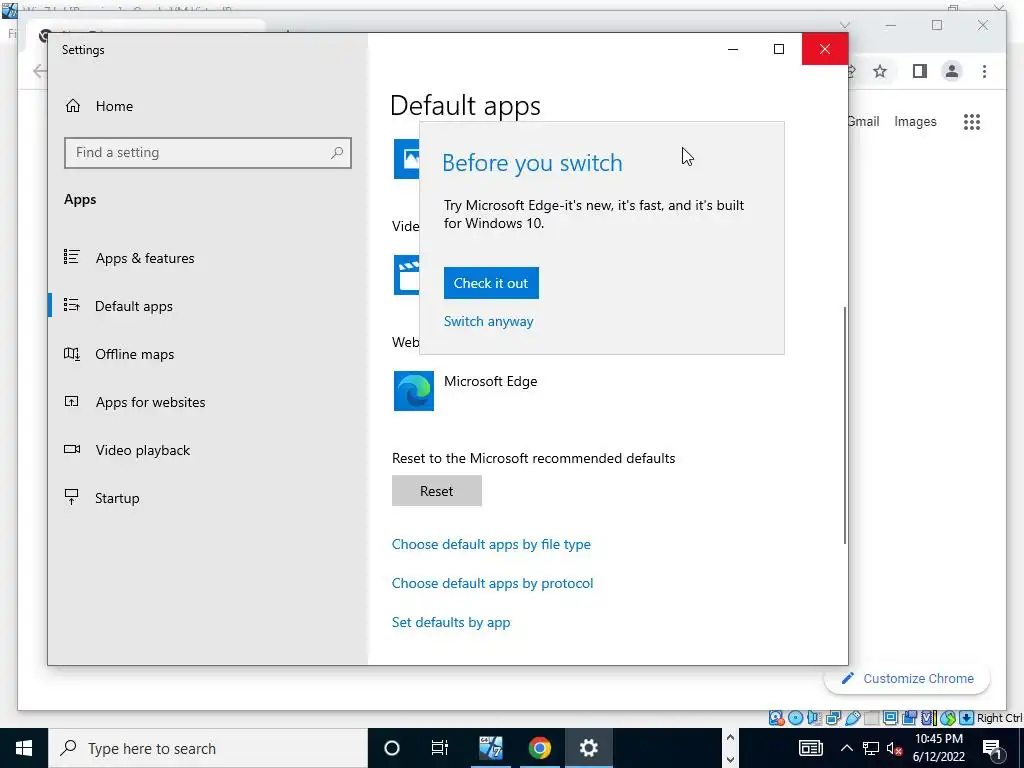Click the Apps section heading in the sidebar
The height and width of the screenshot is (768, 1024).
(80, 200)
